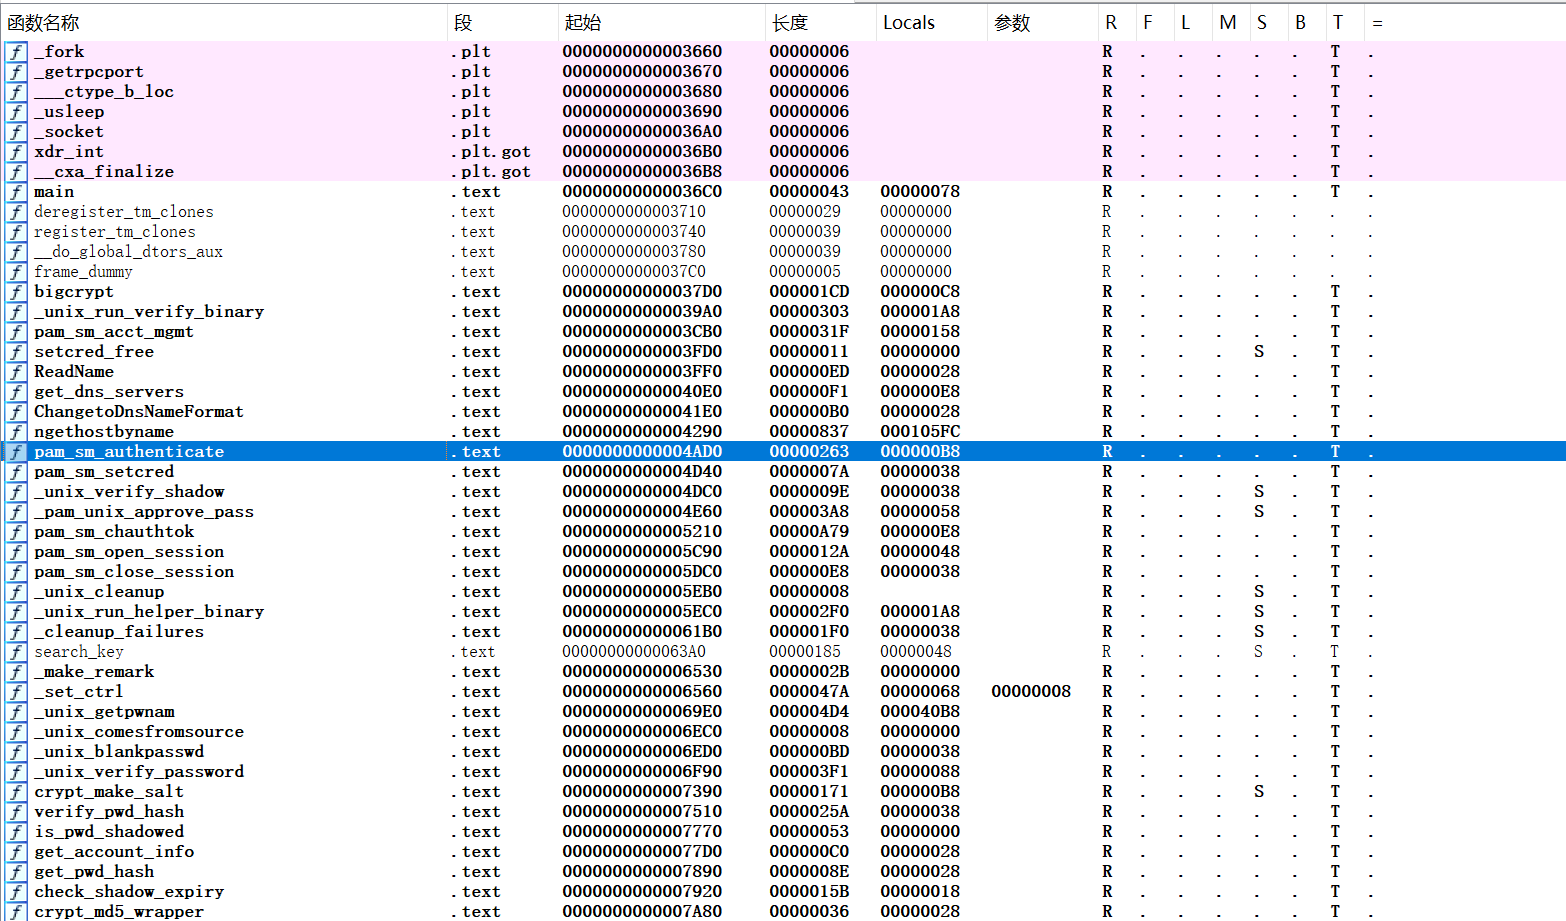Viewport: 1566px width, 921px height.
Task: Click function icon beside pam_sm_authenticate
Action: click(16, 452)
